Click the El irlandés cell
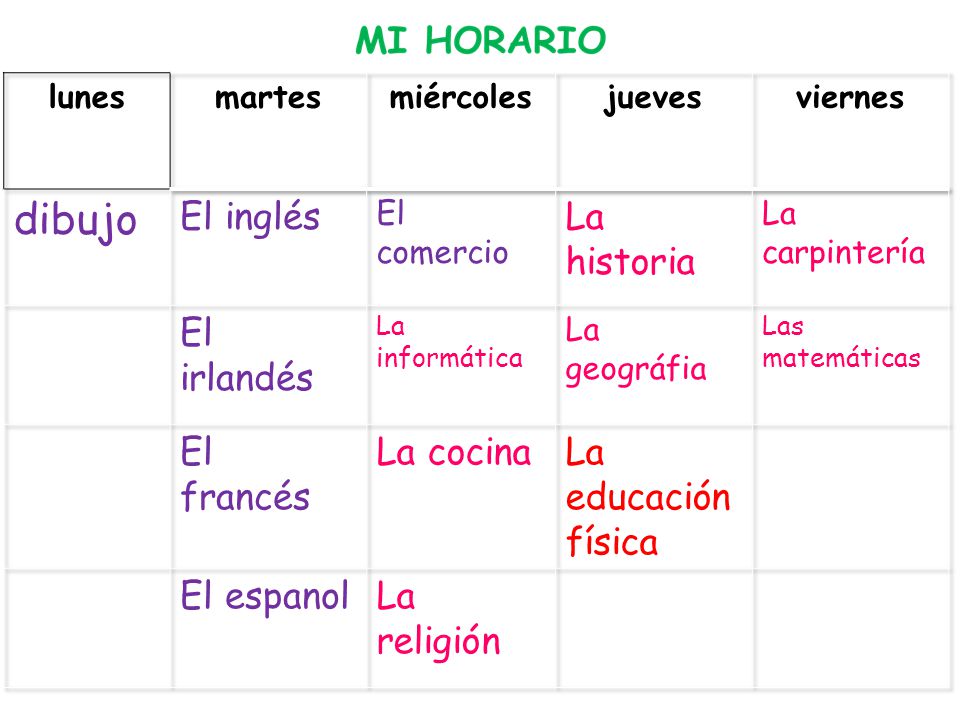 [270, 366]
